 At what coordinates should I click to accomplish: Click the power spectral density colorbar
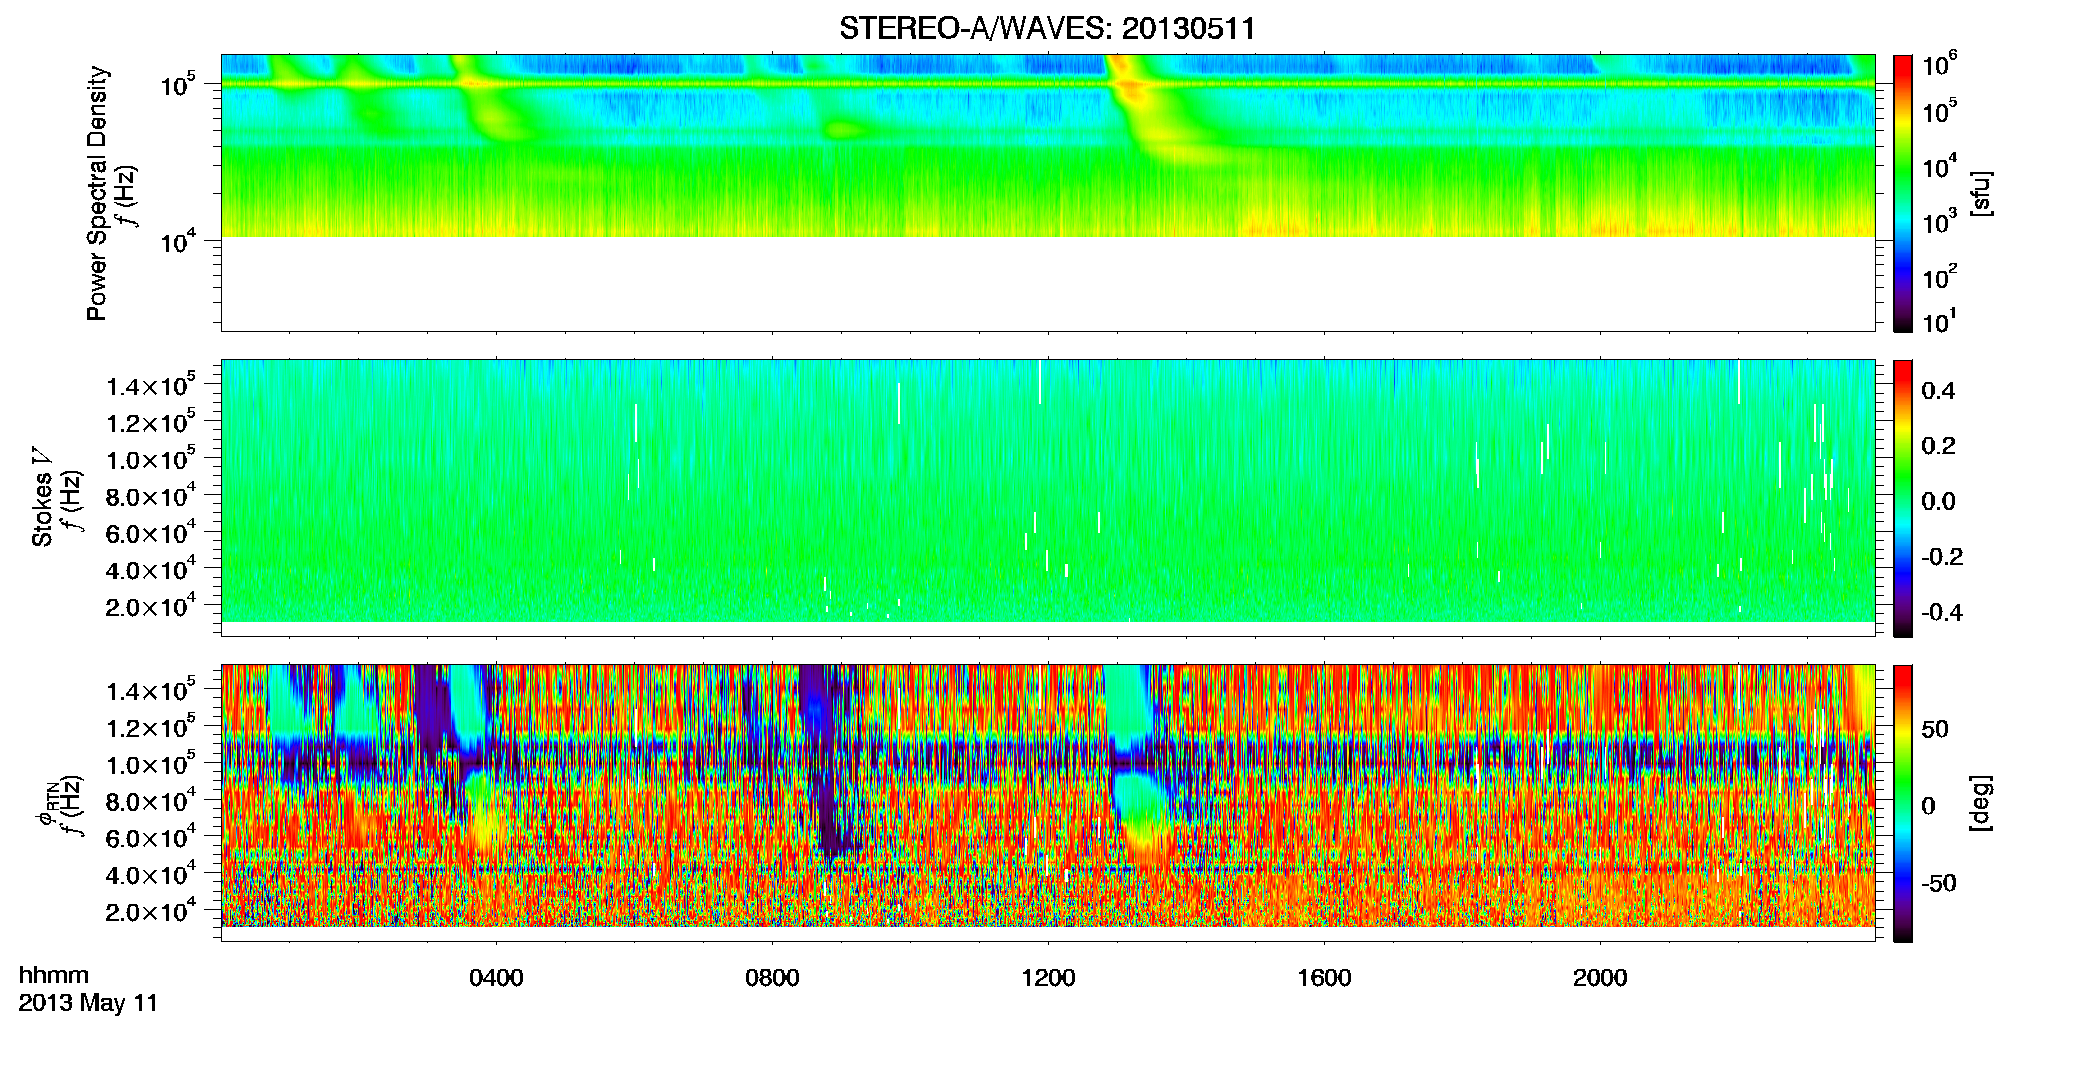pyautogui.click(x=1902, y=193)
